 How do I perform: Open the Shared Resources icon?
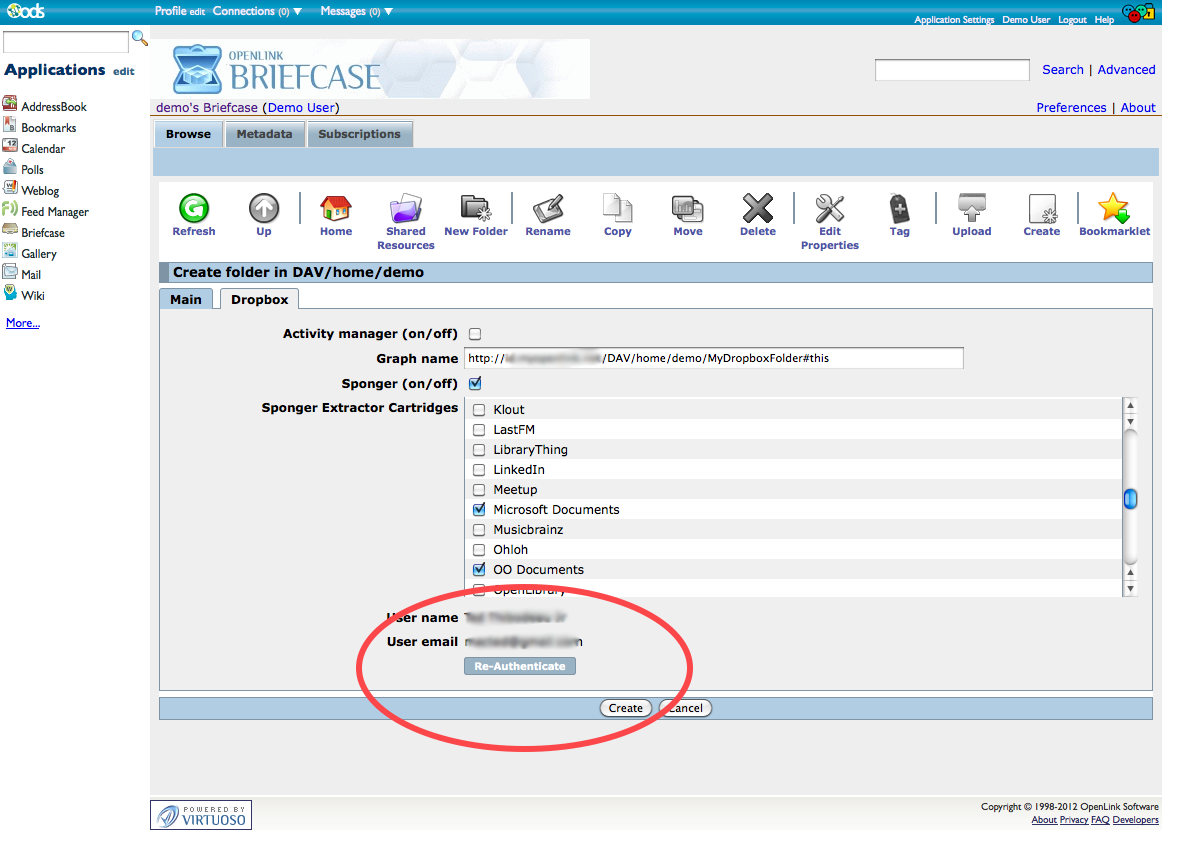pos(405,209)
